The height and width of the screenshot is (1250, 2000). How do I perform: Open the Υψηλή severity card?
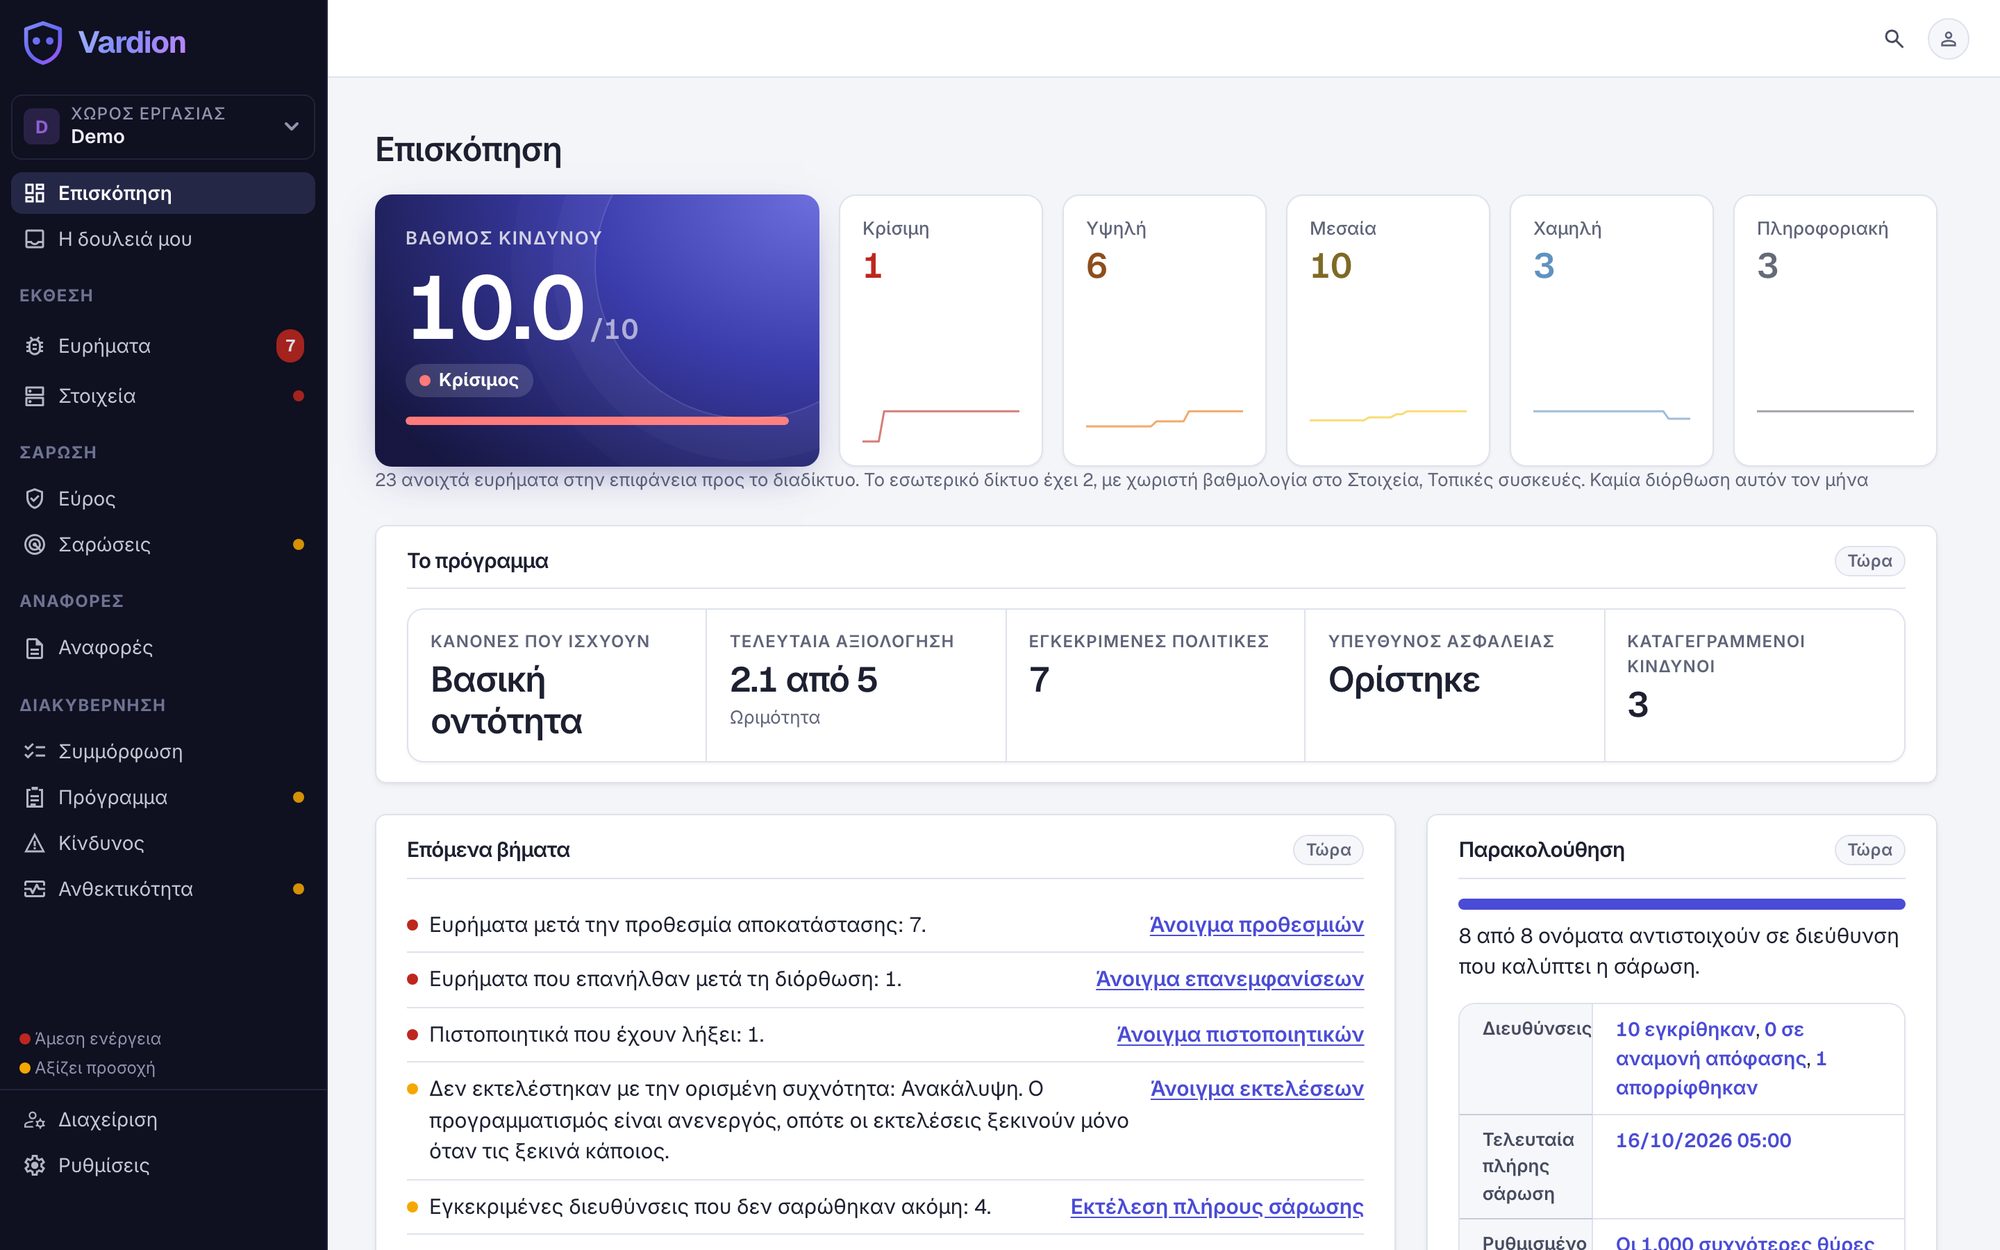(x=1164, y=330)
